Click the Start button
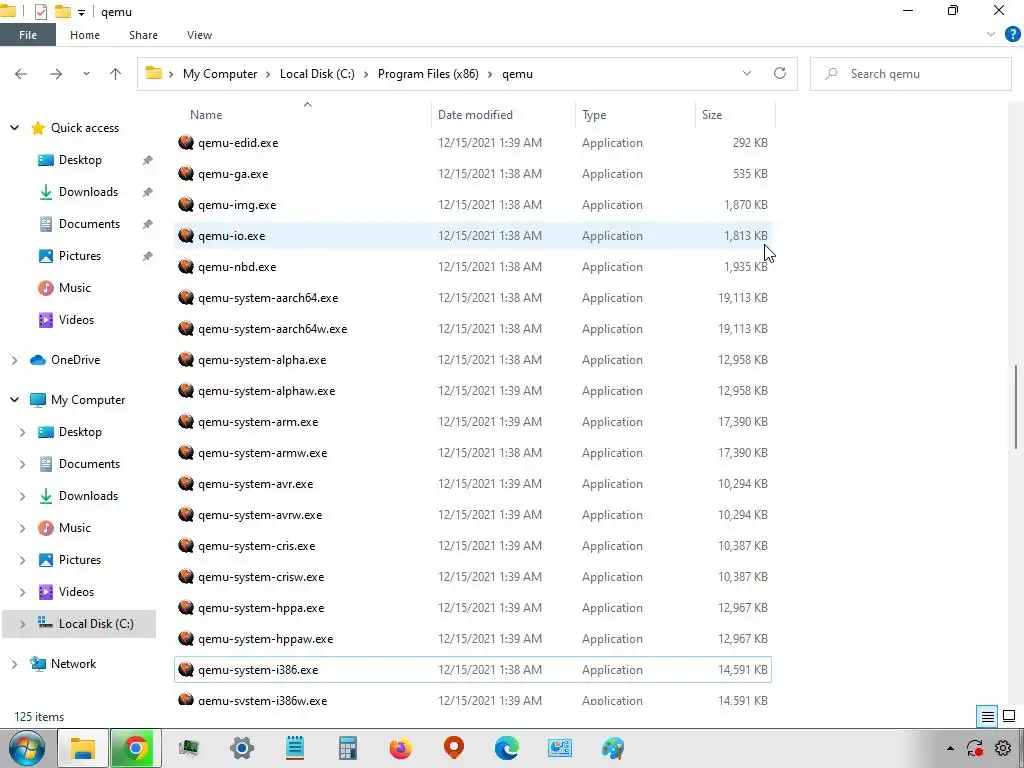Image resolution: width=1024 pixels, height=768 pixels. [x=27, y=748]
